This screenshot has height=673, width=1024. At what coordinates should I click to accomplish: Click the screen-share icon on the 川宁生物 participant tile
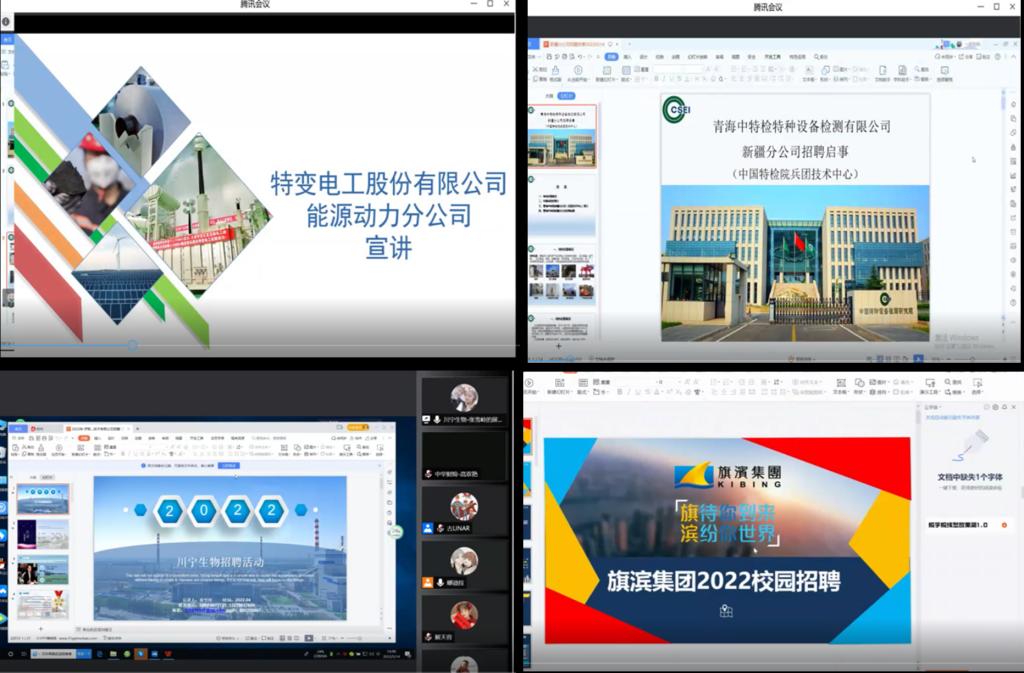click(427, 419)
